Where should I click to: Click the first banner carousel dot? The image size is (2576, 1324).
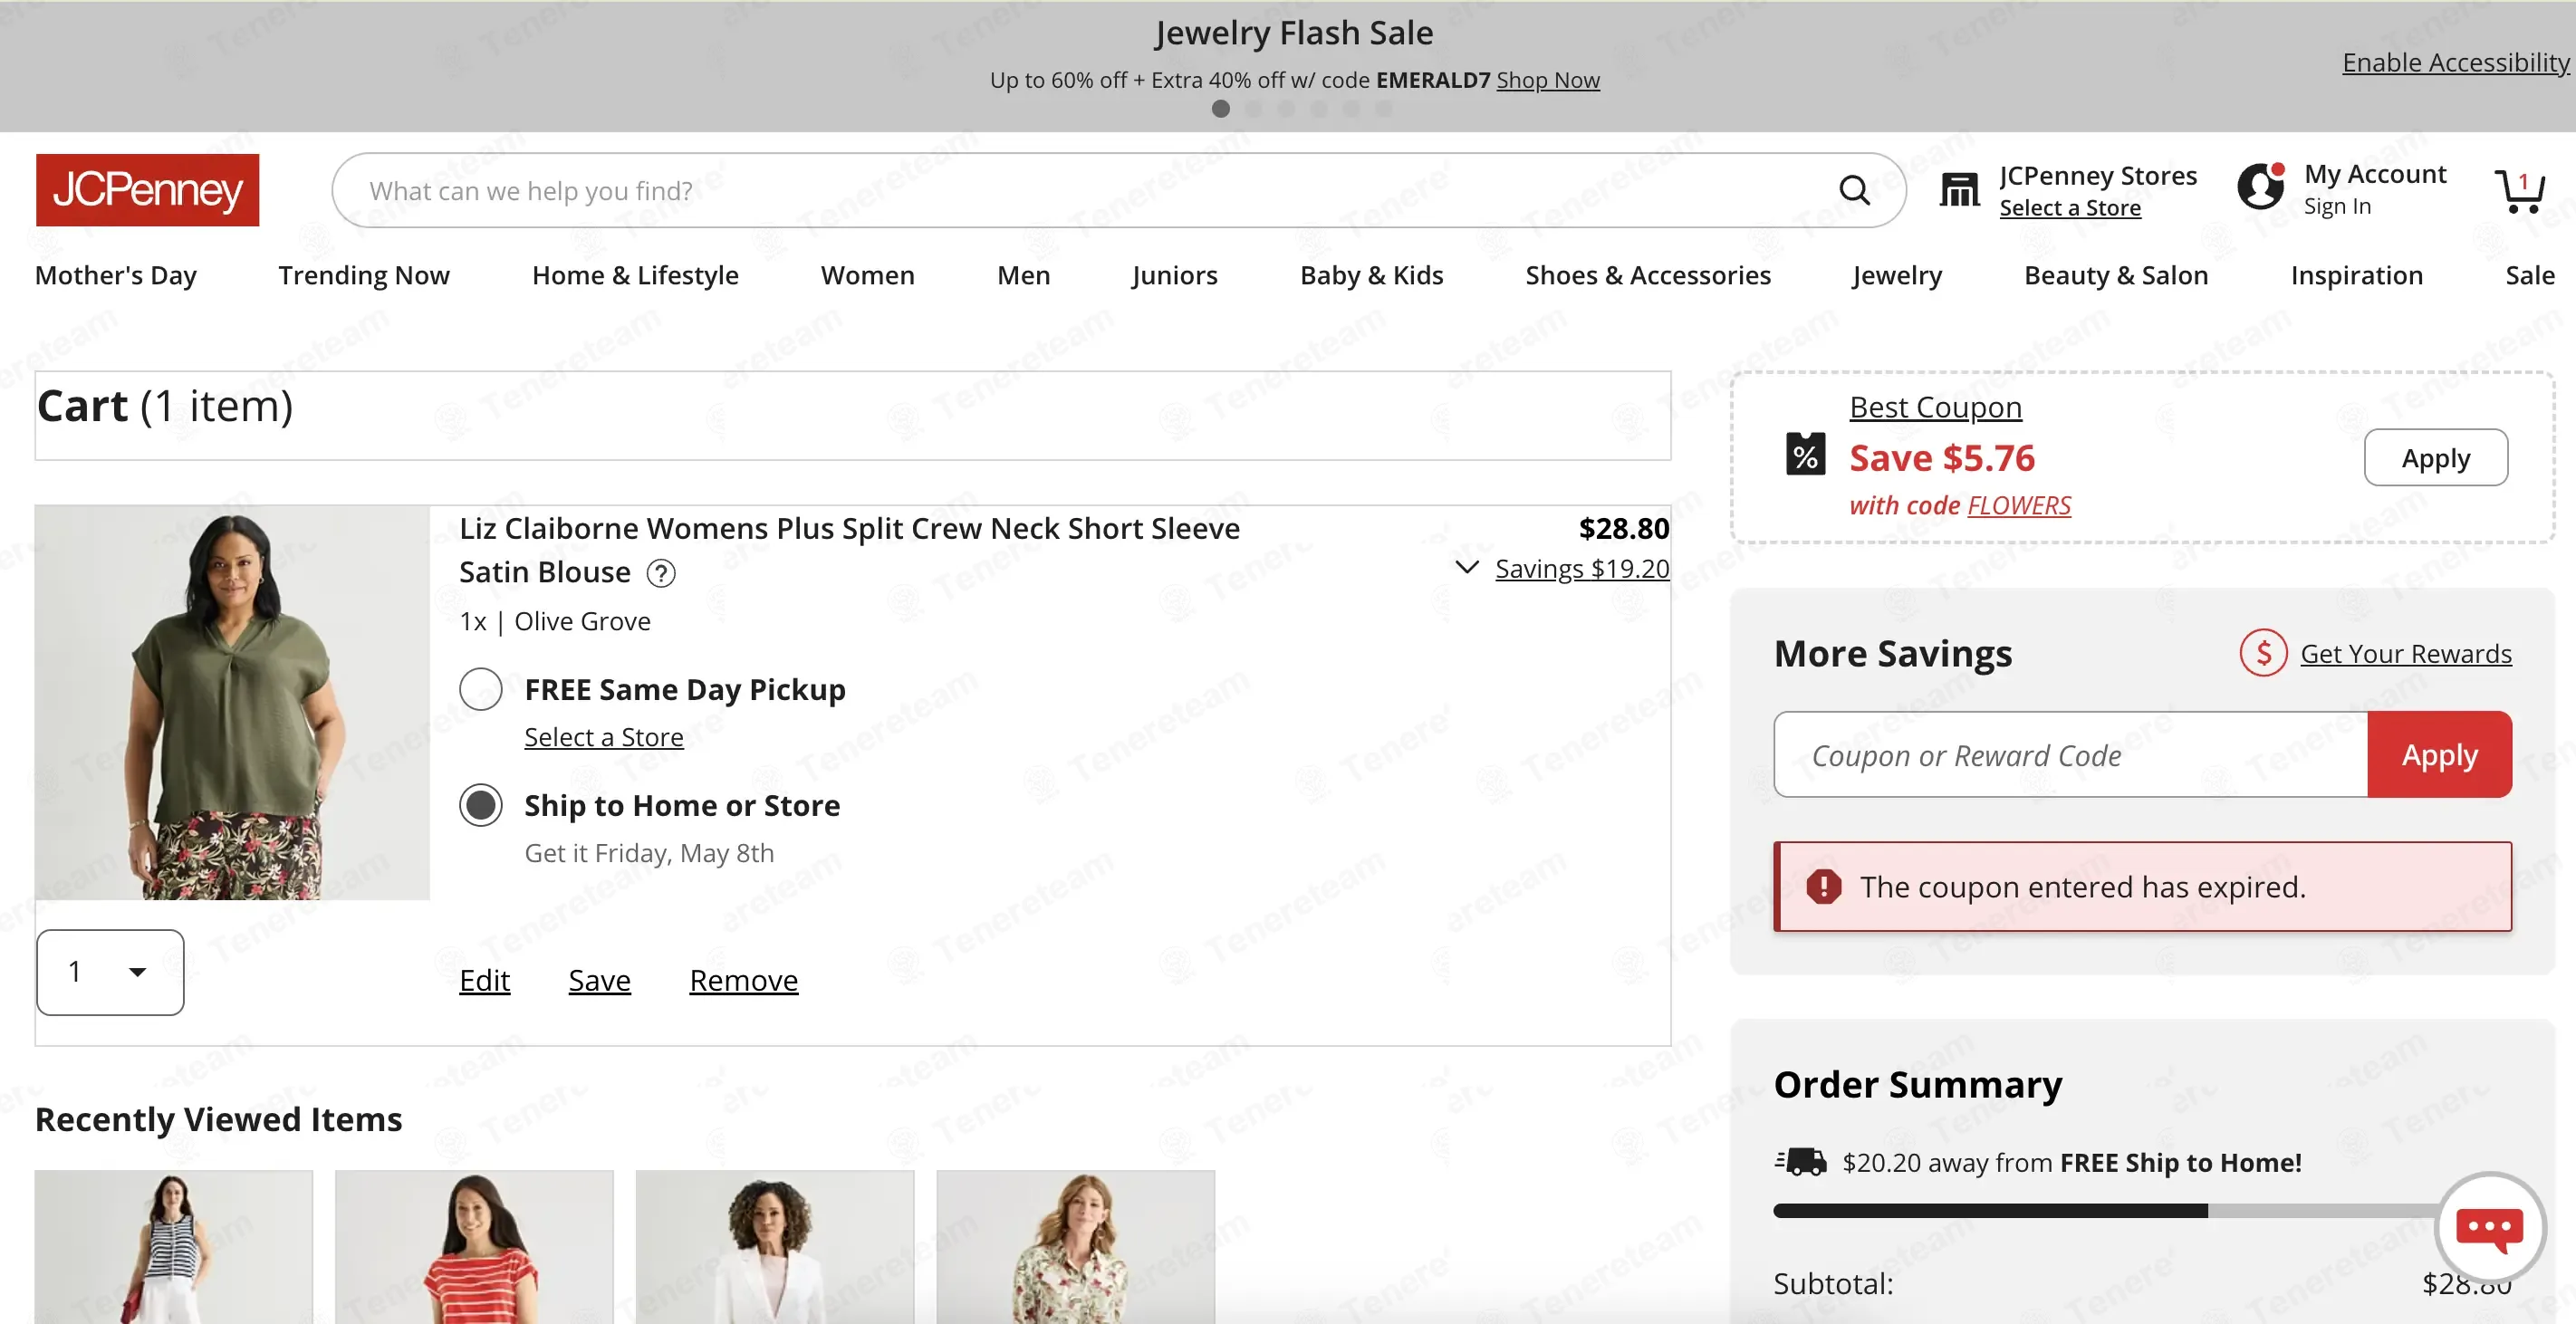point(1220,108)
